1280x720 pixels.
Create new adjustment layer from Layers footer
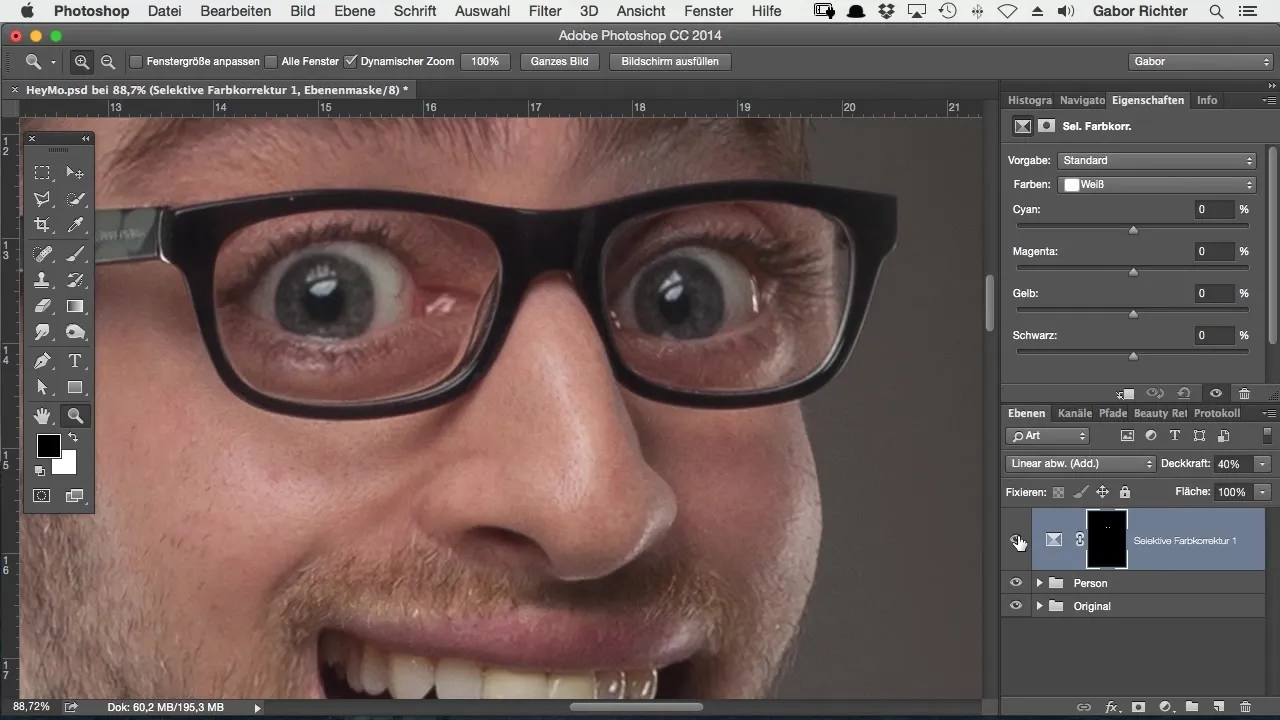point(1166,707)
